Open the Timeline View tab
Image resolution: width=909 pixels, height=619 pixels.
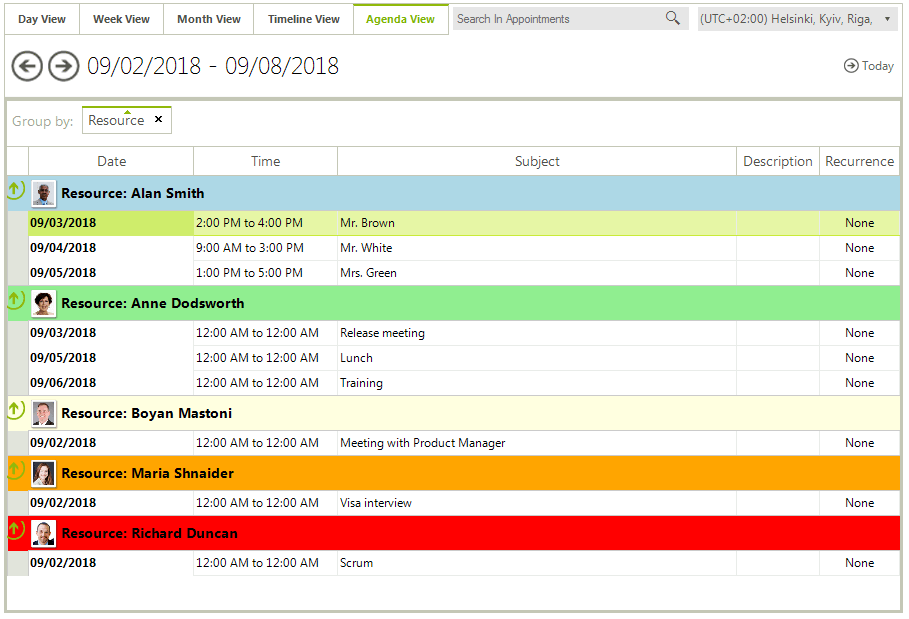click(302, 18)
